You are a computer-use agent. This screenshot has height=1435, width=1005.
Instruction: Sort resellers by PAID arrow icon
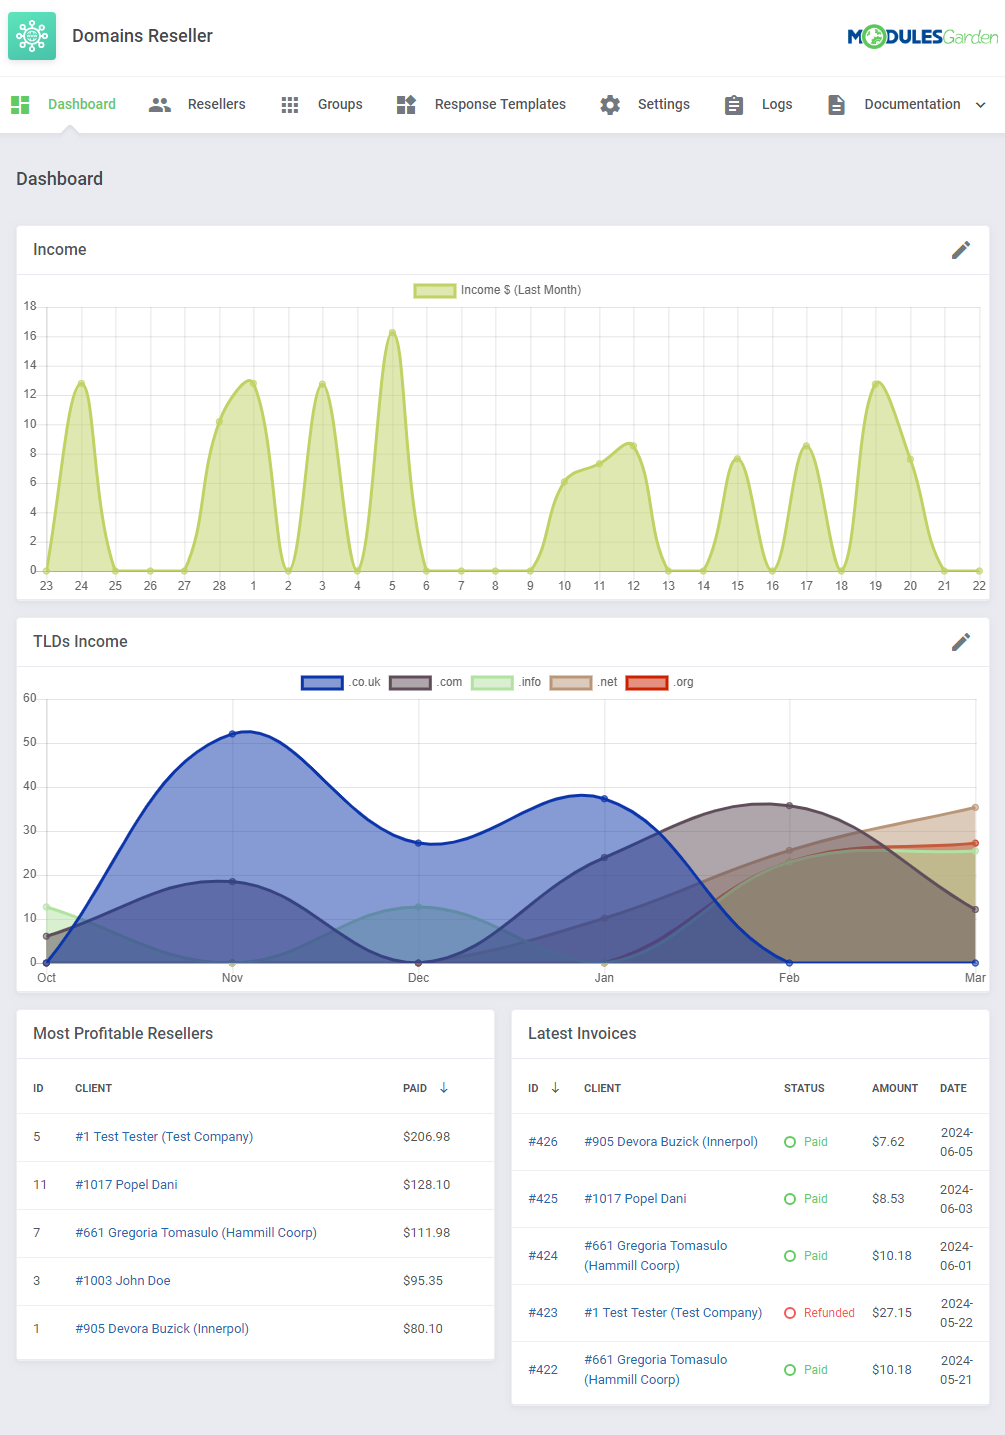(444, 1088)
